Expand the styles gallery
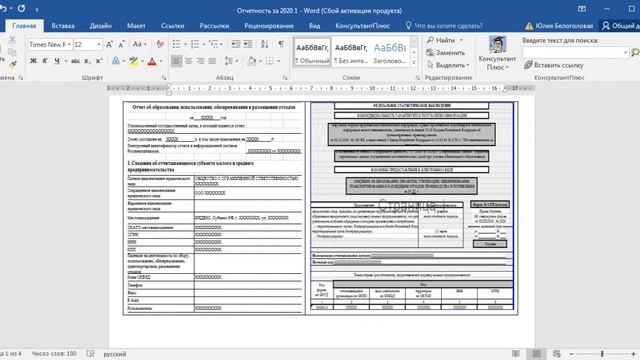The width and height of the screenshot is (640, 360). click(x=414, y=62)
